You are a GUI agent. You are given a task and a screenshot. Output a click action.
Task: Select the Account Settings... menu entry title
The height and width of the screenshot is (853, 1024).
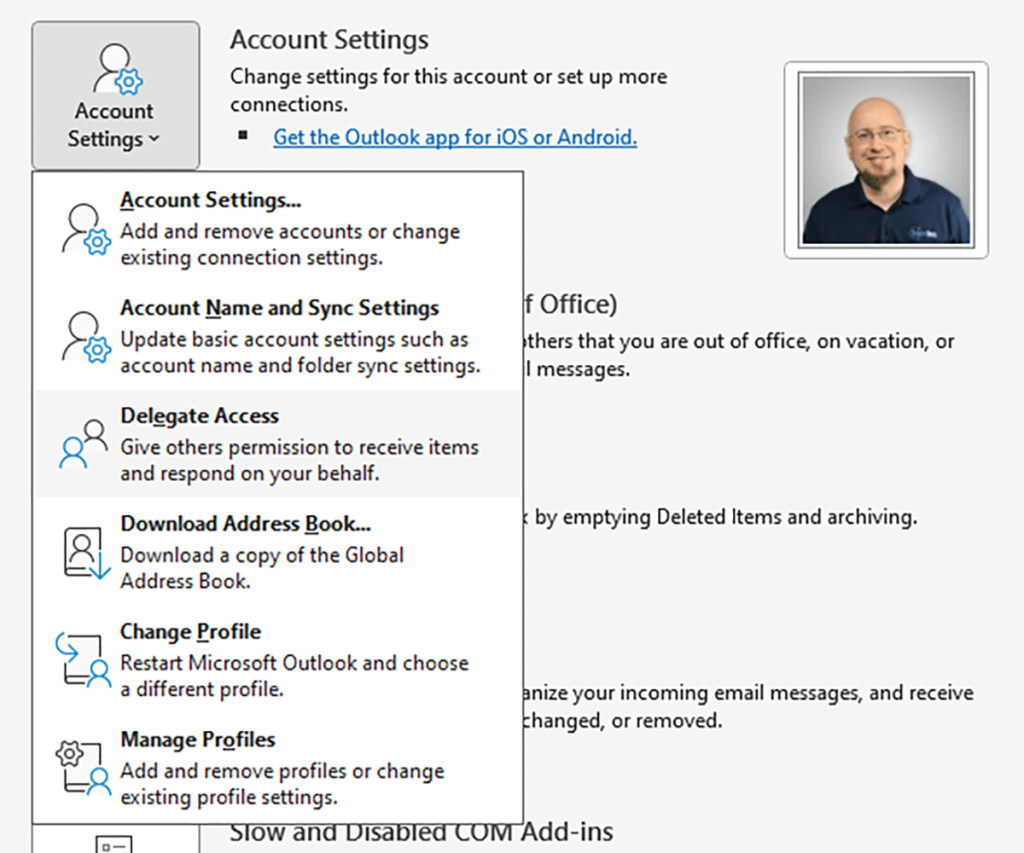point(210,200)
